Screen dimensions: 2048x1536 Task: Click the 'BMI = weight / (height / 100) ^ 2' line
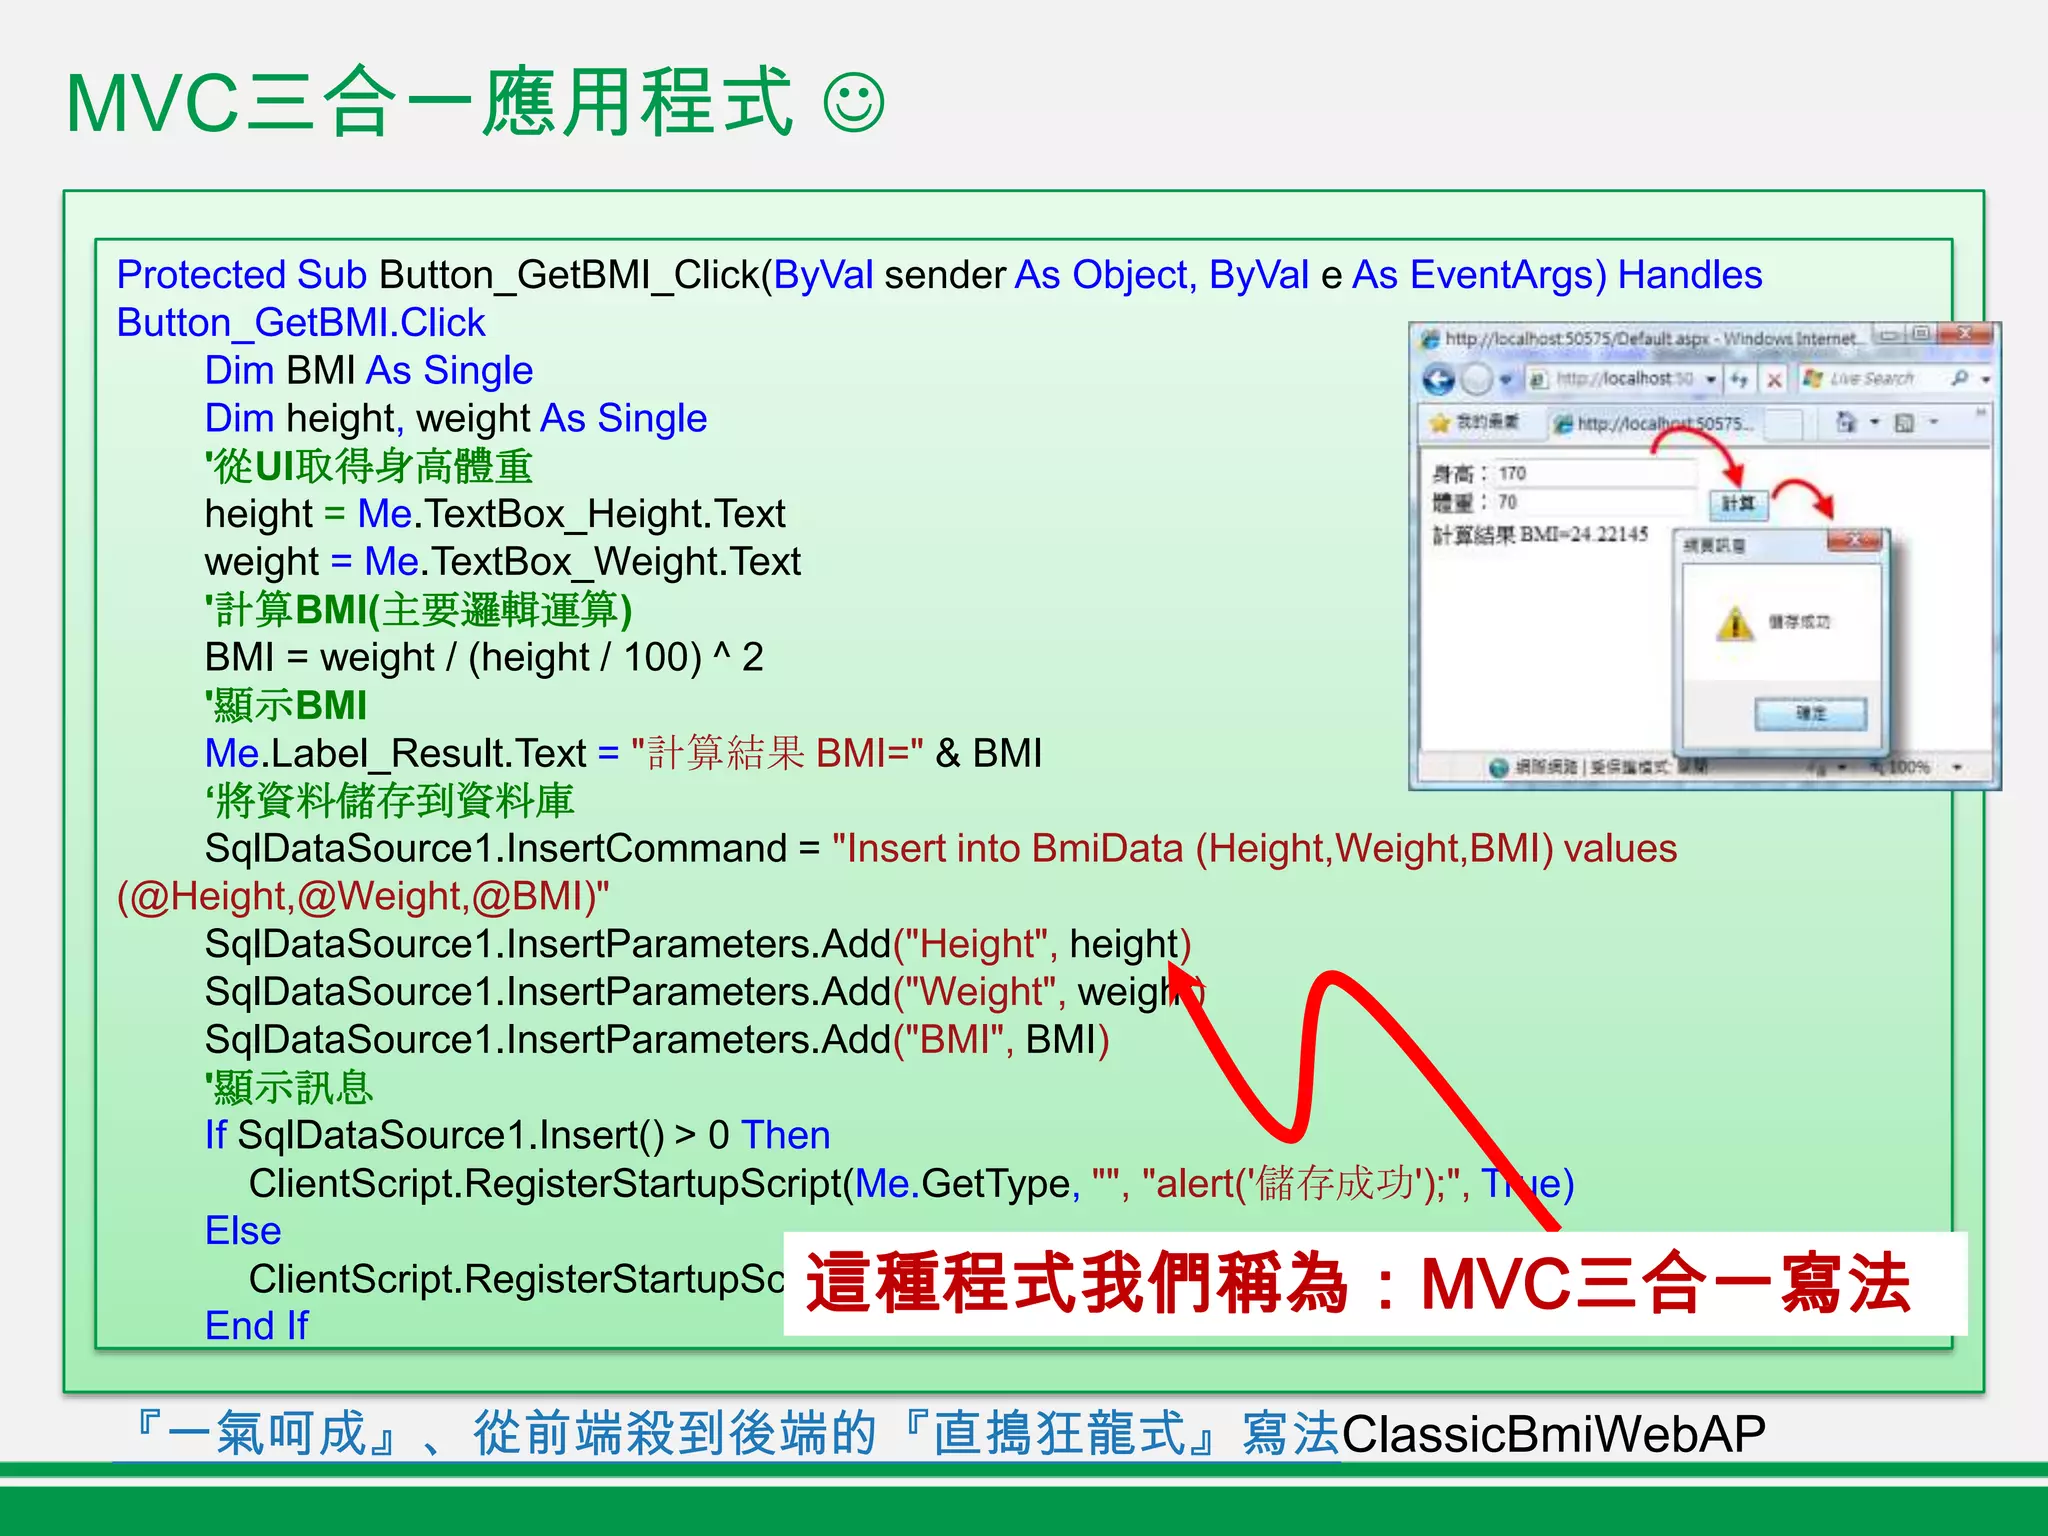tap(484, 658)
